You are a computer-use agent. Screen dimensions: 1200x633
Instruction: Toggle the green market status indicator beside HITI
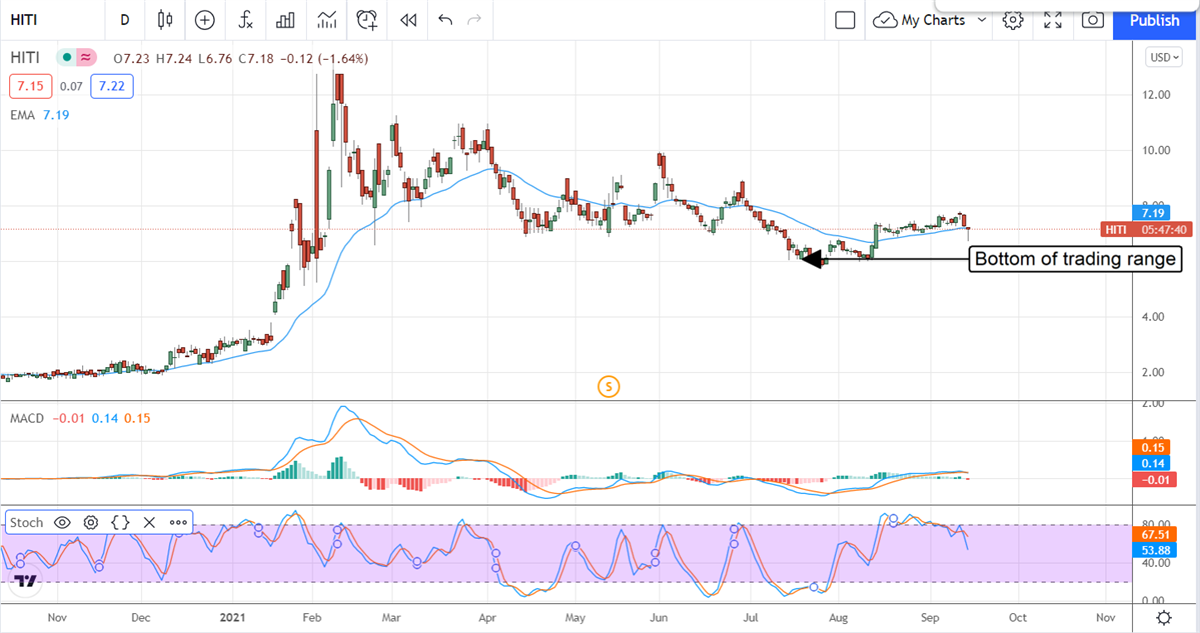click(65, 58)
